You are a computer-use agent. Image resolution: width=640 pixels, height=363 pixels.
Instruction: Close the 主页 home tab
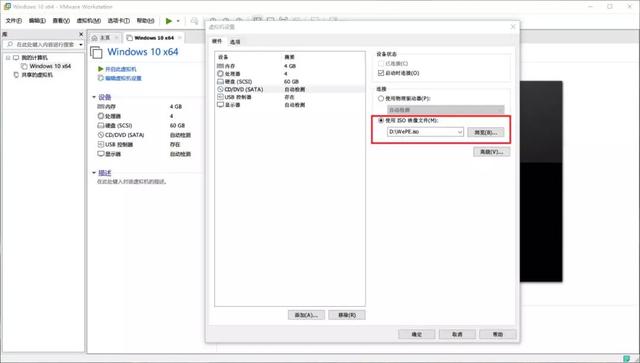(x=116, y=38)
